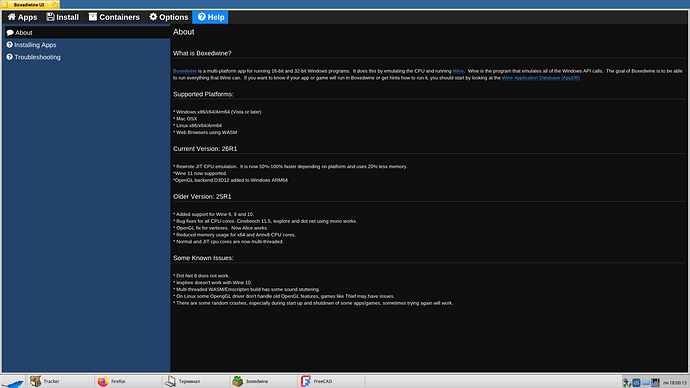Select the Help tab
This screenshot has height=388, width=690.
point(210,17)
